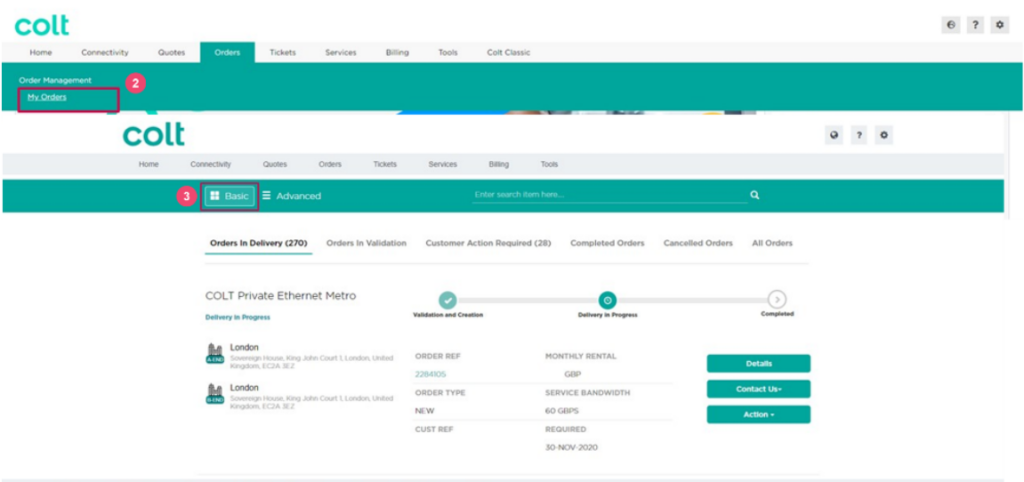This screenshot has height=482, width=1024.
Task: Open the My Orders link
Action: (47, 97)
